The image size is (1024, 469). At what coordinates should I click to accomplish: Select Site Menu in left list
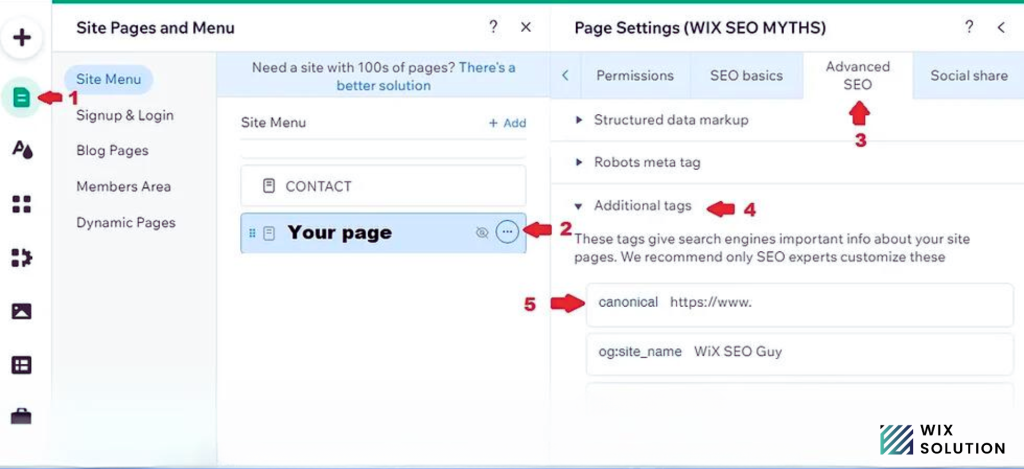click(x=108, y=80)
